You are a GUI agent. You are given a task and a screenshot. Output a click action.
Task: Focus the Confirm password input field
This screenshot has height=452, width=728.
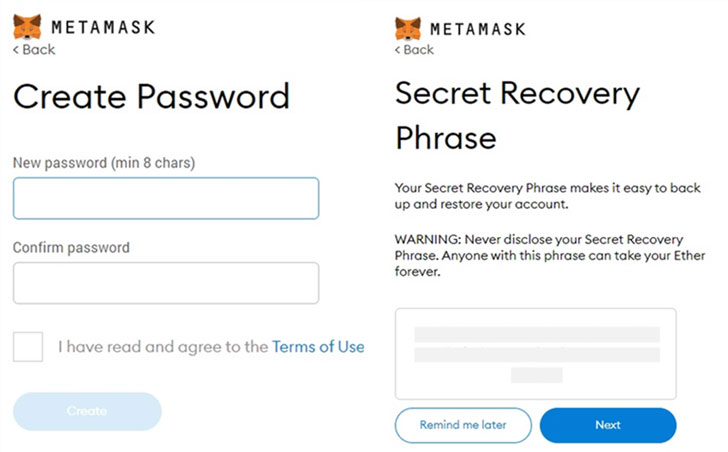click(166, 283)
